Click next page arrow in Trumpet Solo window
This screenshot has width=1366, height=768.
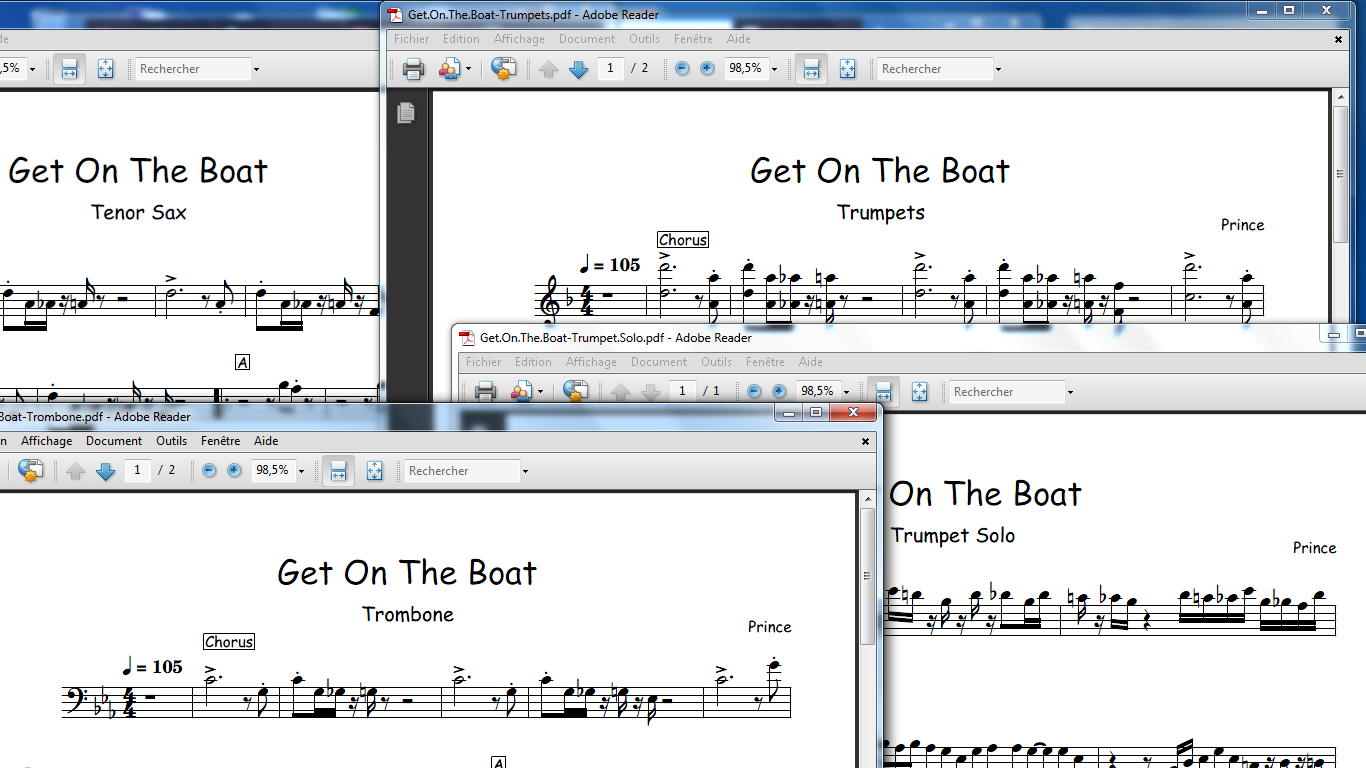650,392
